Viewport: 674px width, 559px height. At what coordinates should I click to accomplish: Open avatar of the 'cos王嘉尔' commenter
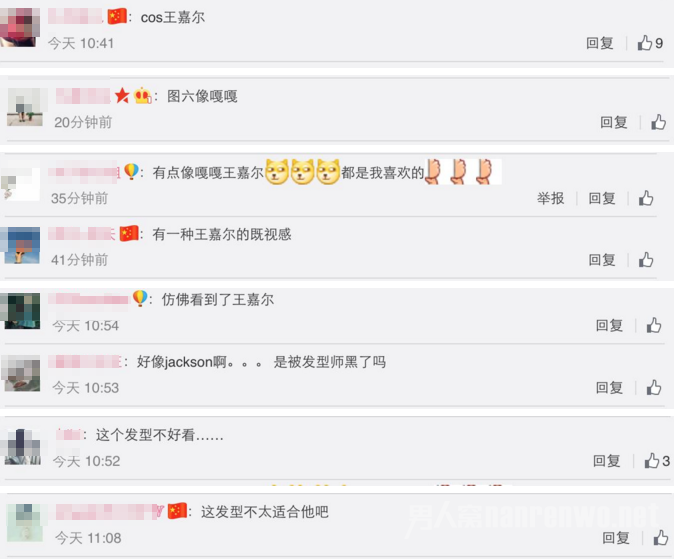click(x=20, y=27)
